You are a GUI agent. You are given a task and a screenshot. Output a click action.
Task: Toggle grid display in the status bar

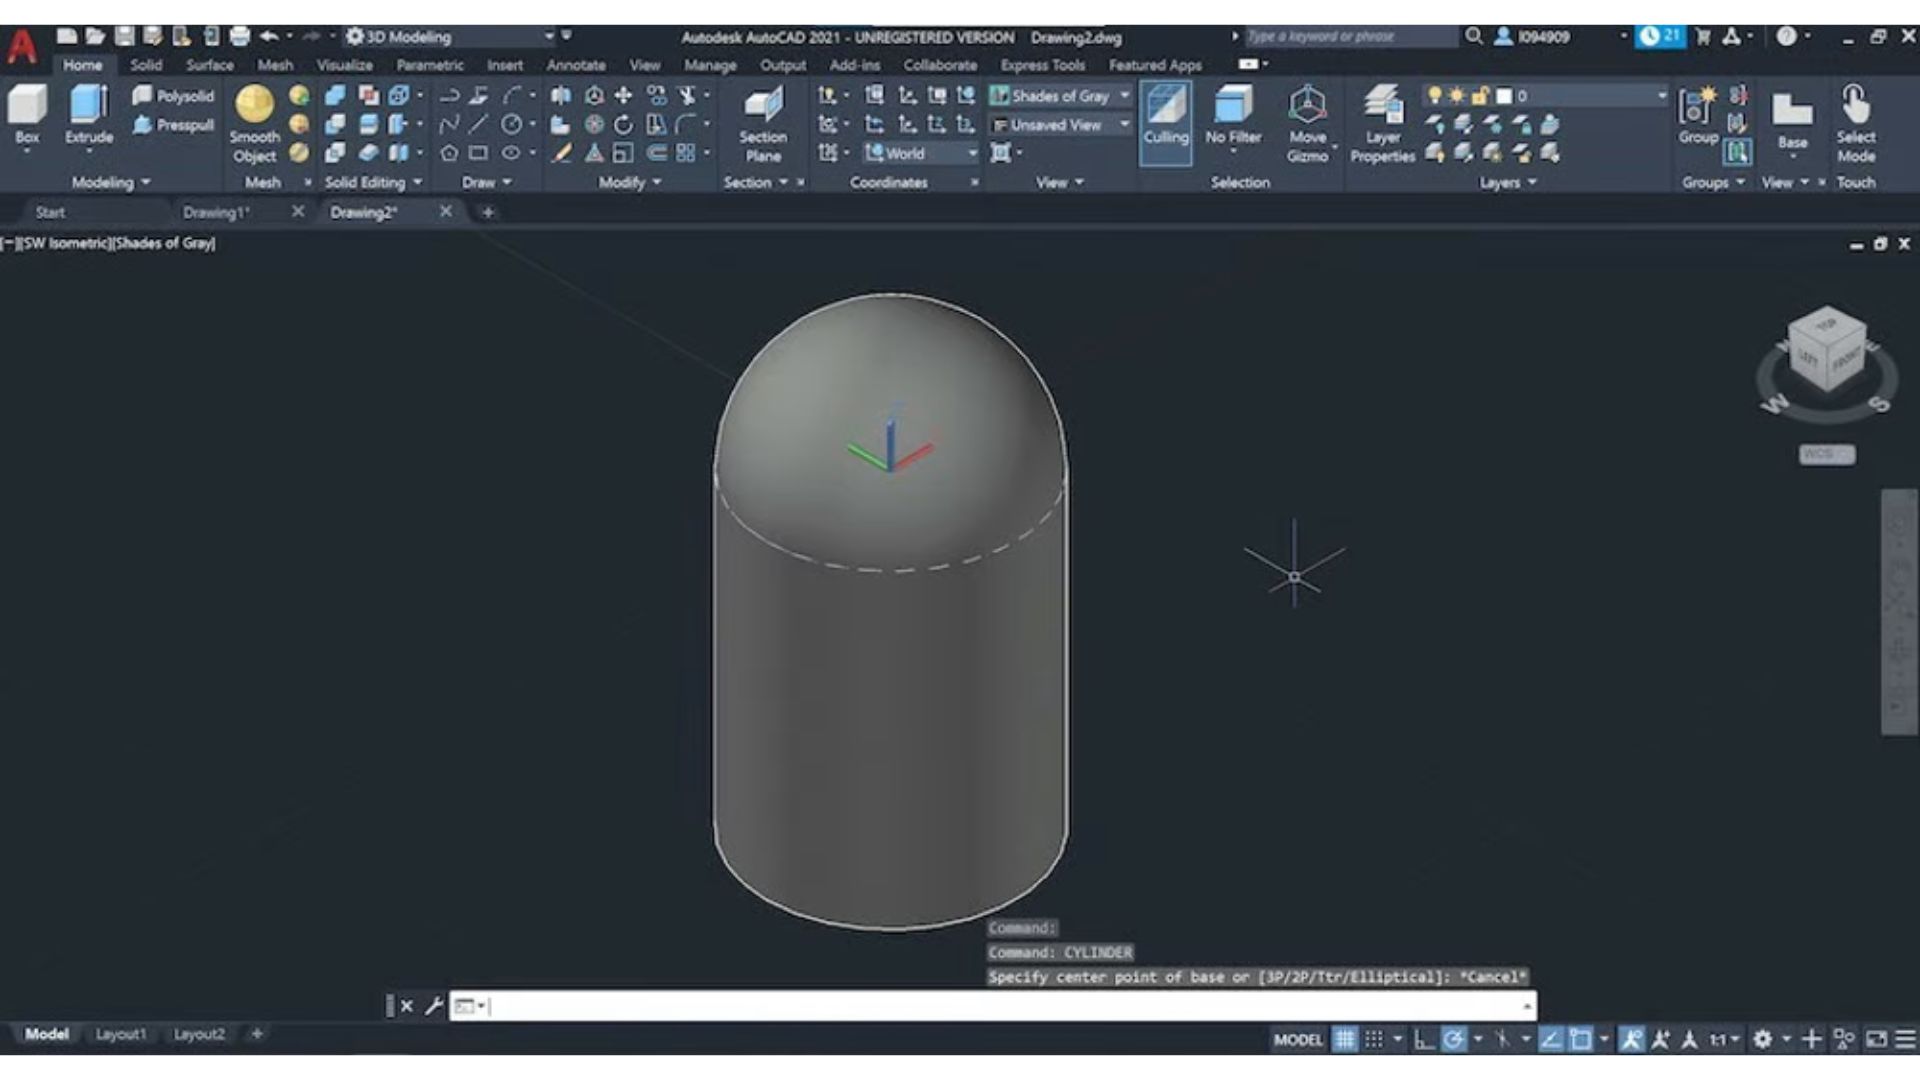click(1347, 1040)
